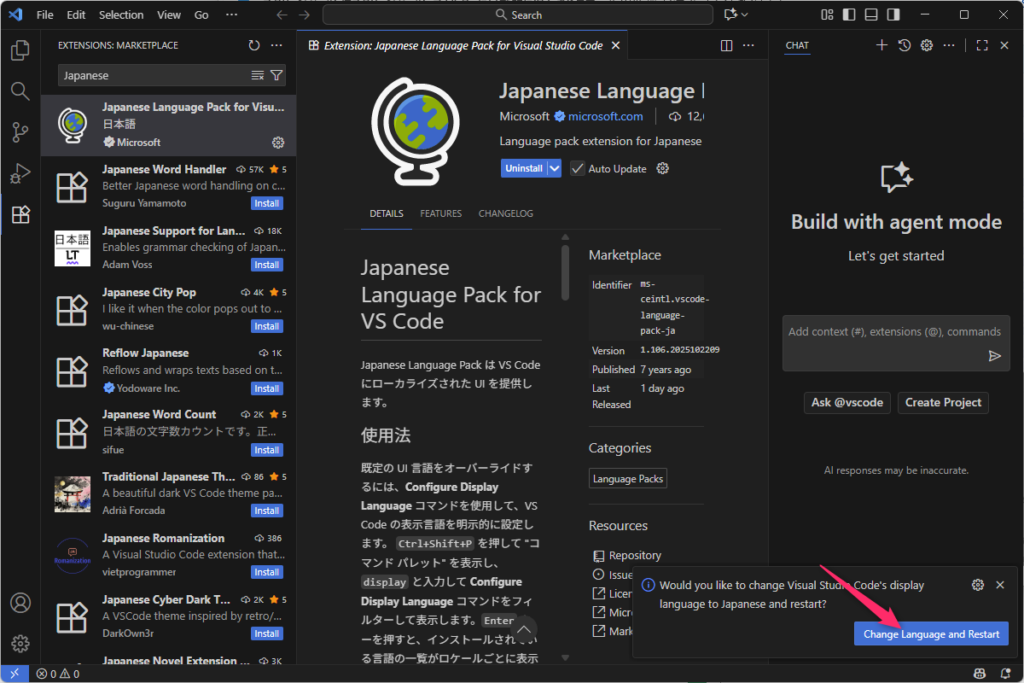Show chat history clock icon
This screenshot has width=1024, height=683.
pyautogui.click(x=904, y=45)
